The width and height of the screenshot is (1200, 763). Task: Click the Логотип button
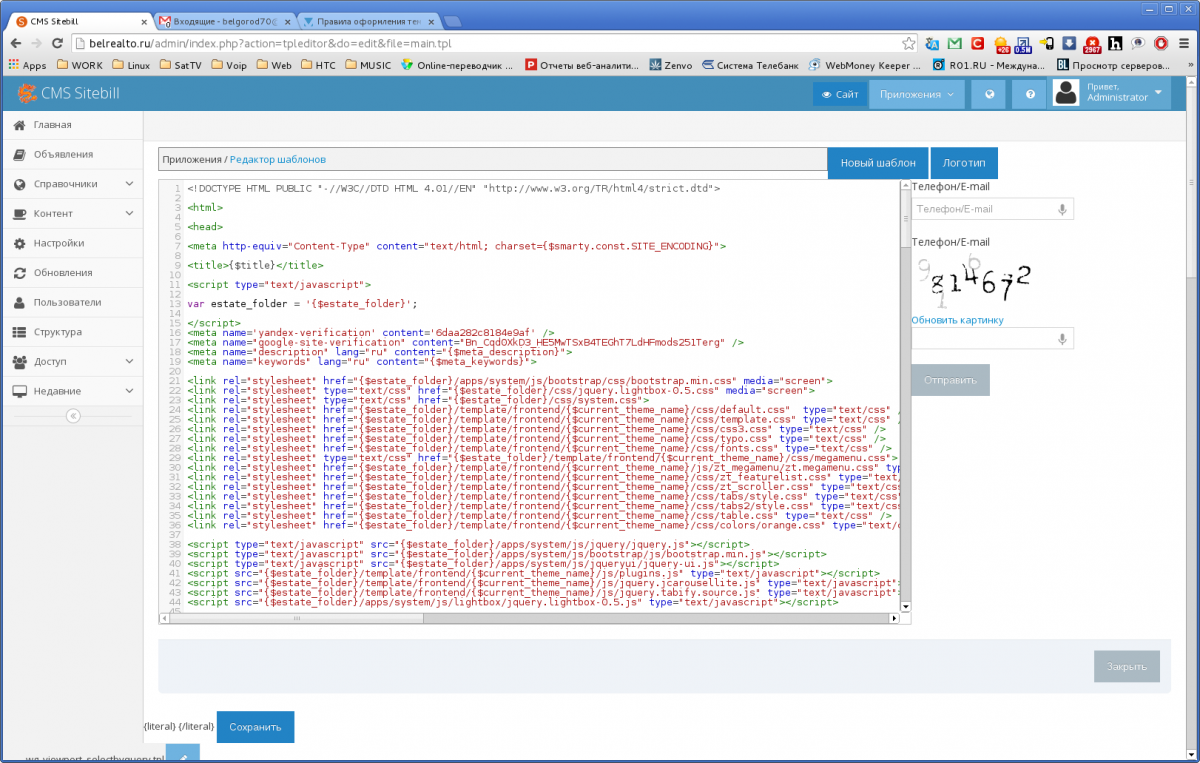coord(964,163)
